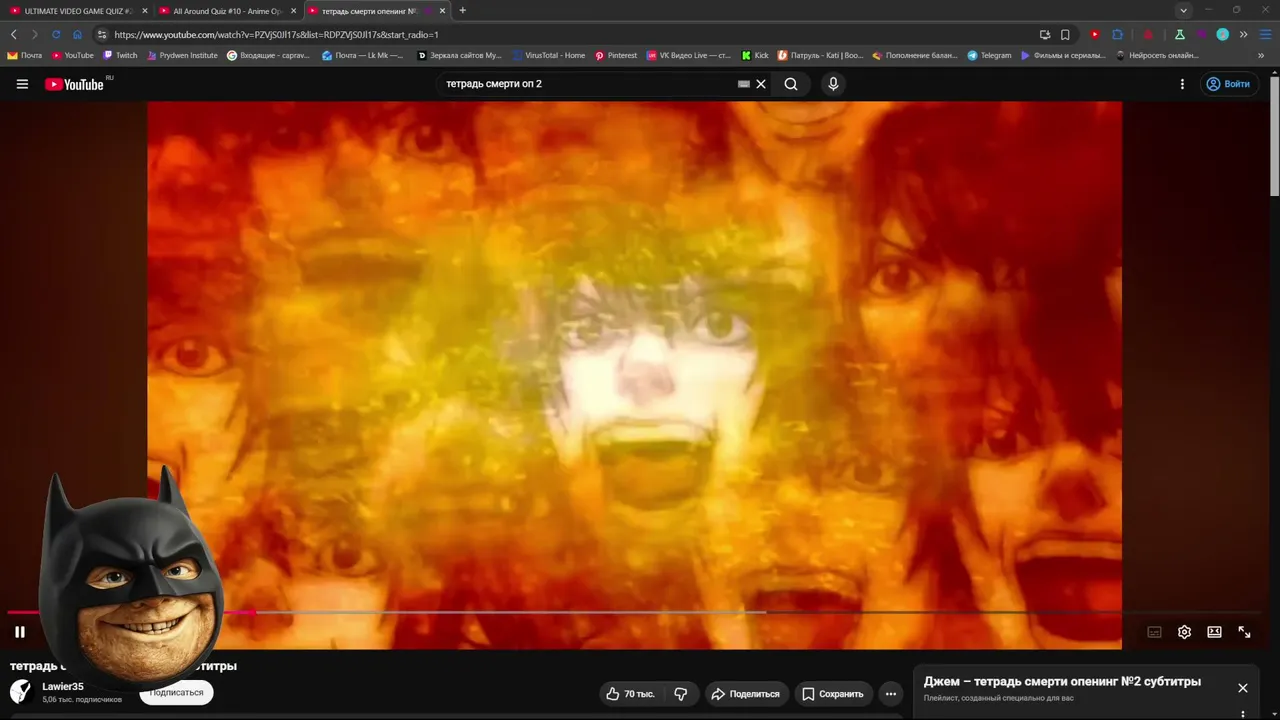Image resolution: width=1280 pixels, height=720 pixels.
Task: Clear the search query with X
Action: [761, 84]
